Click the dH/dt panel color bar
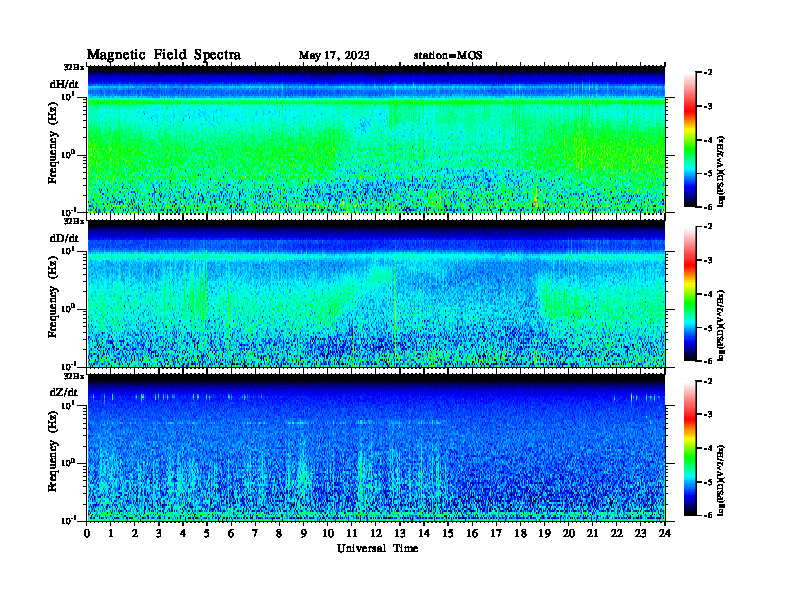Viewport: 792px width, 612px height. [x=690, y=139]
